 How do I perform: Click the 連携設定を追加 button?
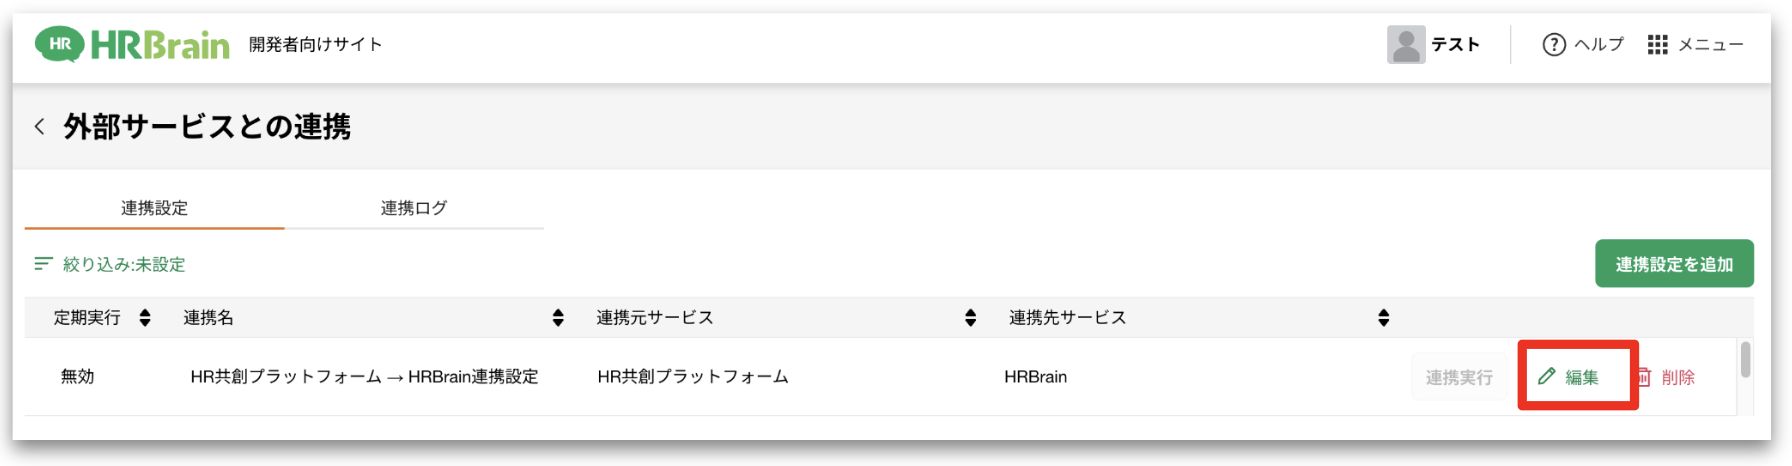point(1674,264)
